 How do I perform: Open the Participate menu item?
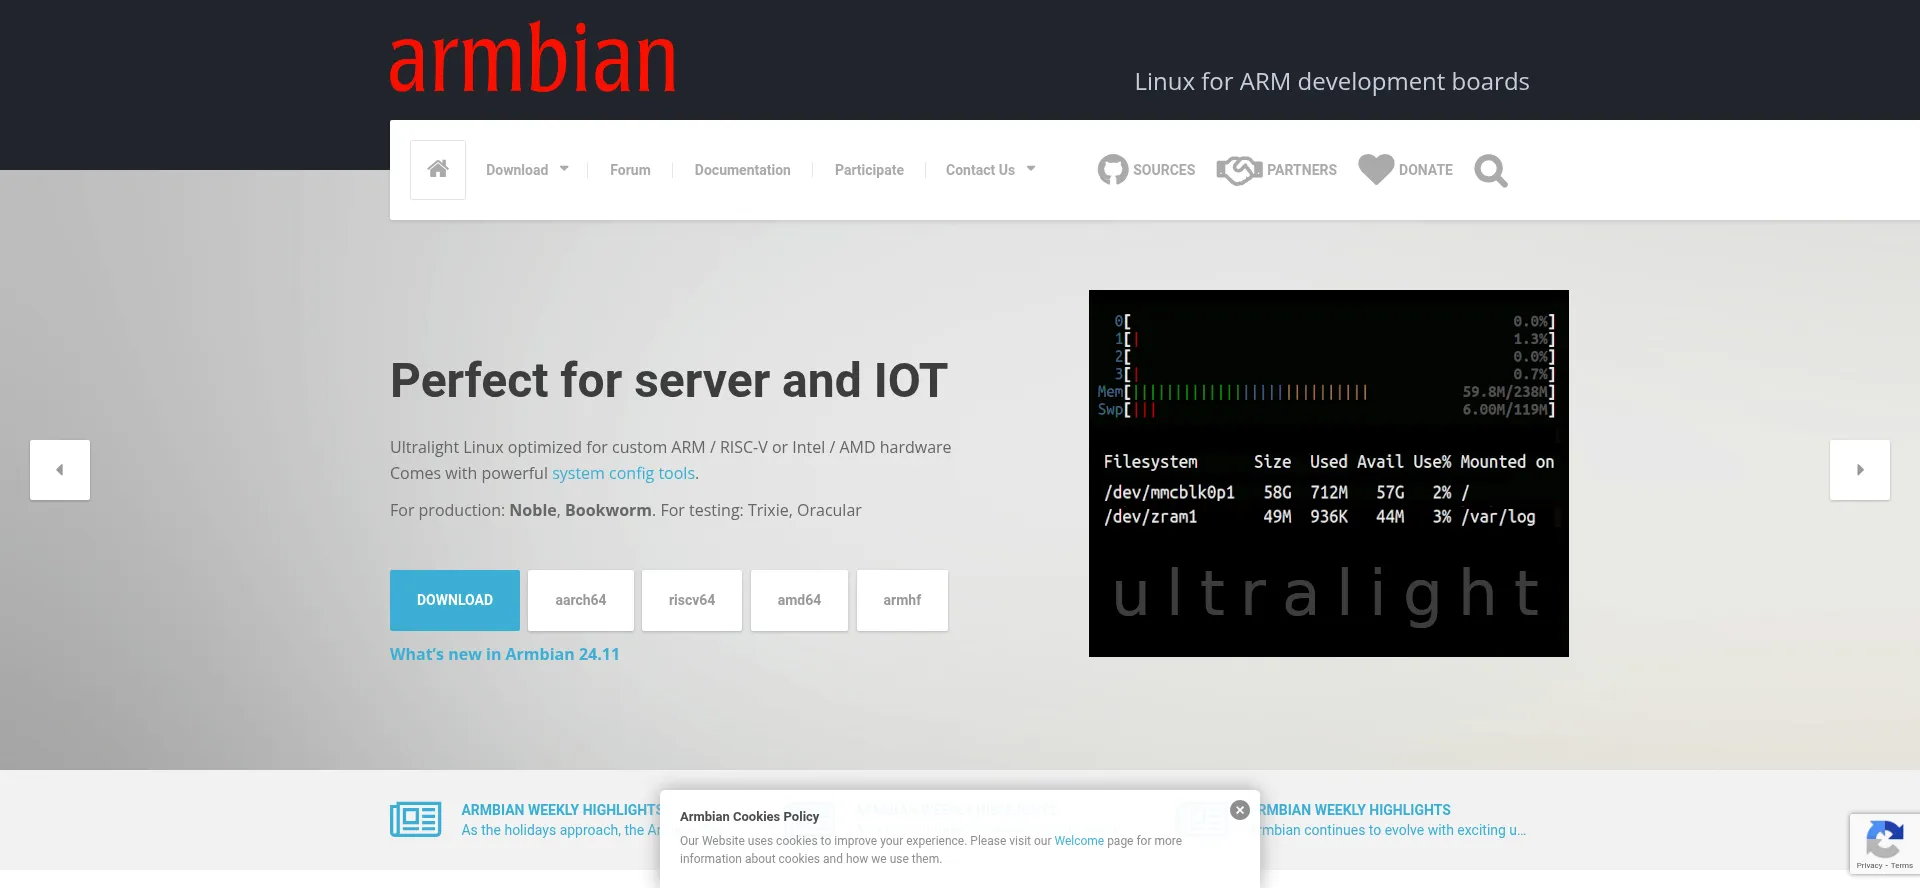[x=869, y=170]
